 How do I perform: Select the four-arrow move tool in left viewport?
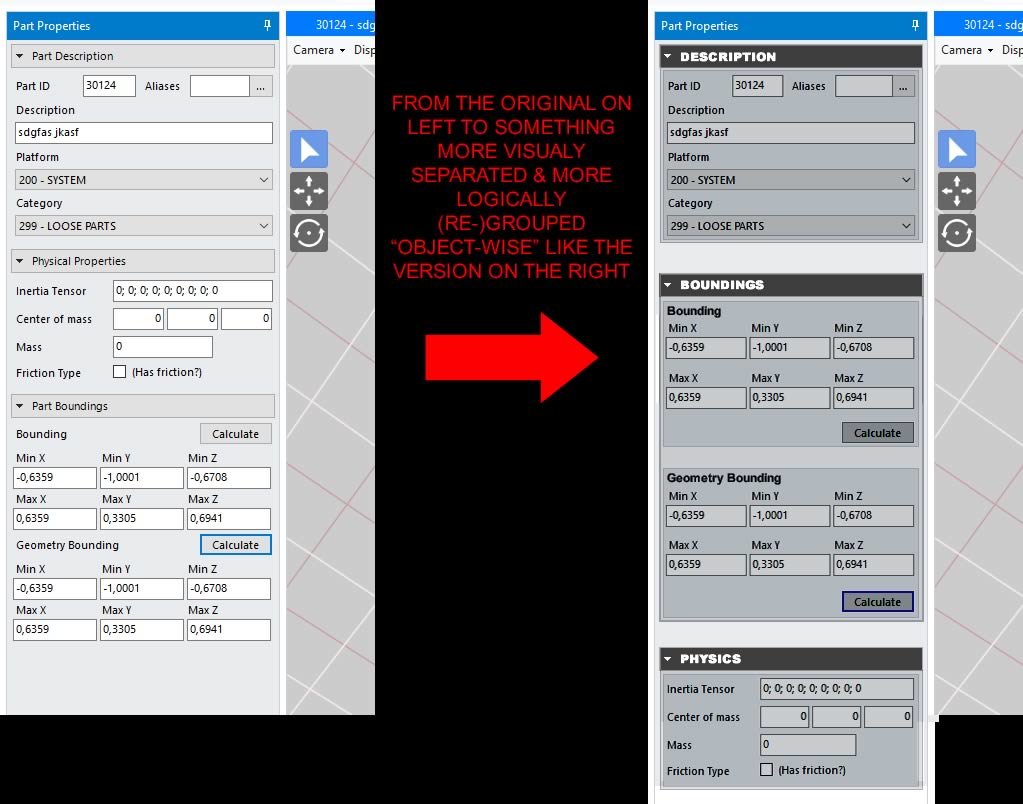tap(309, 191)
